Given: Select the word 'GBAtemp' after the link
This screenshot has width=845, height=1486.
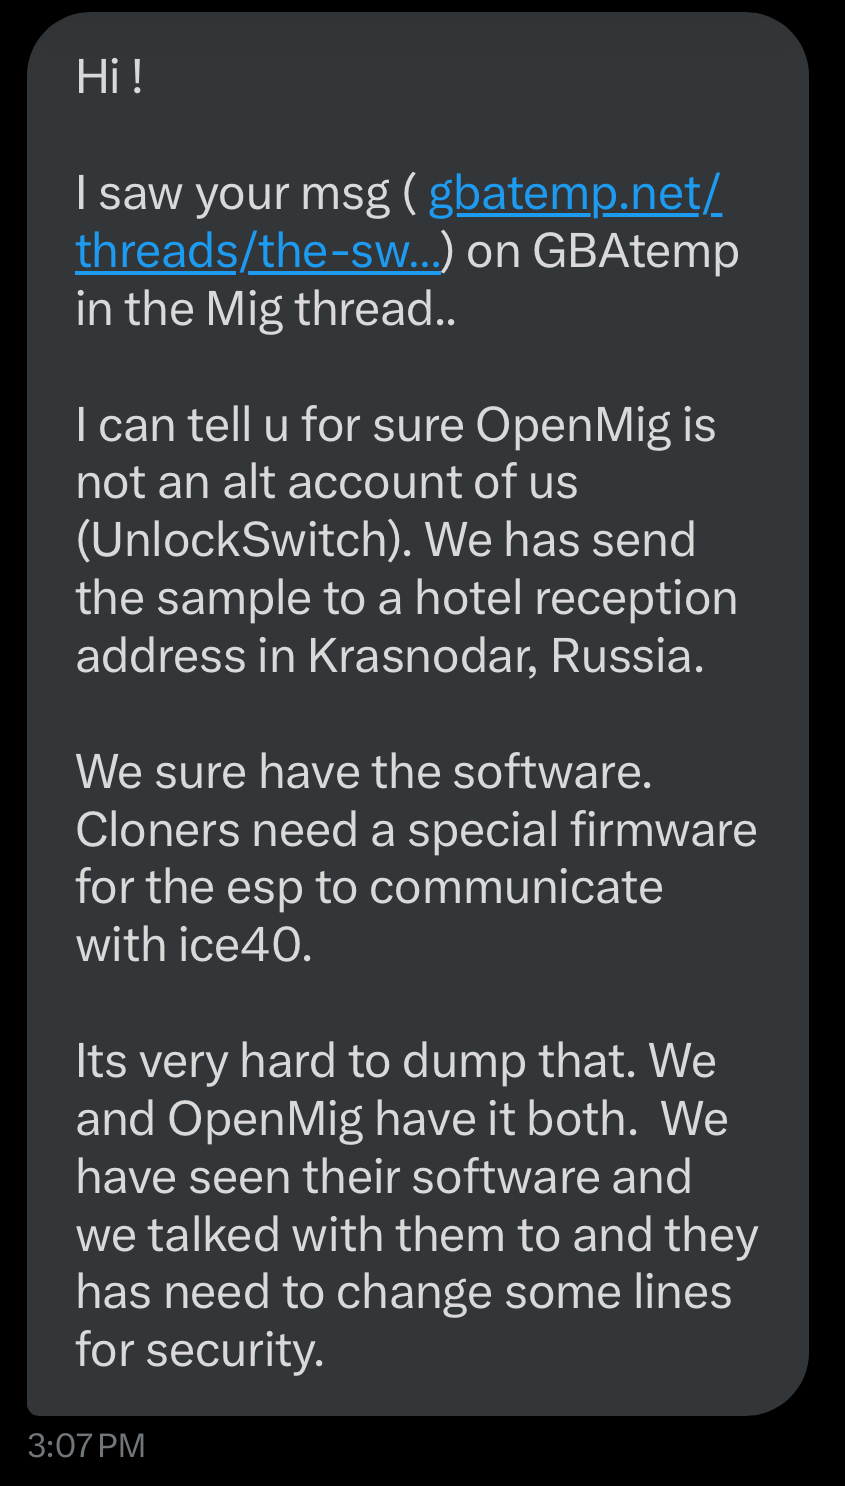Looking at the screenshot, I should pyautogui.click(x=636, y=251).
